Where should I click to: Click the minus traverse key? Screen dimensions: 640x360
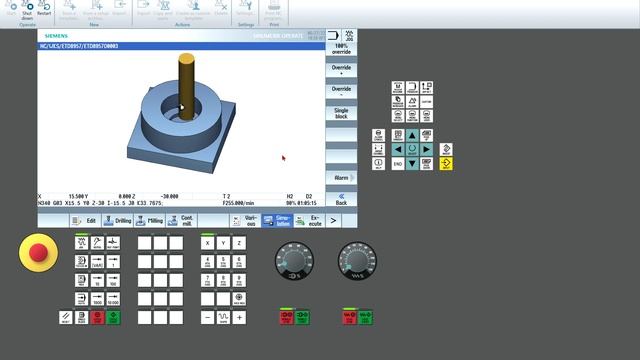[207, 318]
